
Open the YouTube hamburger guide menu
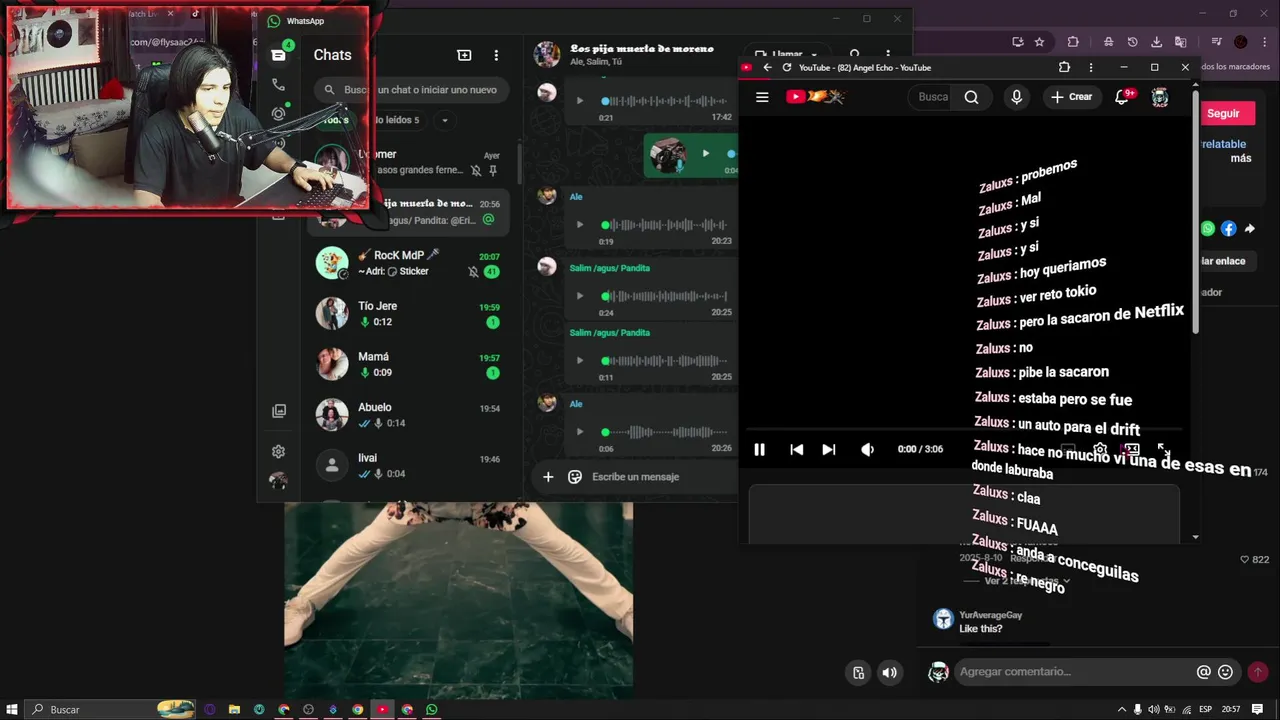pos(762,97)
